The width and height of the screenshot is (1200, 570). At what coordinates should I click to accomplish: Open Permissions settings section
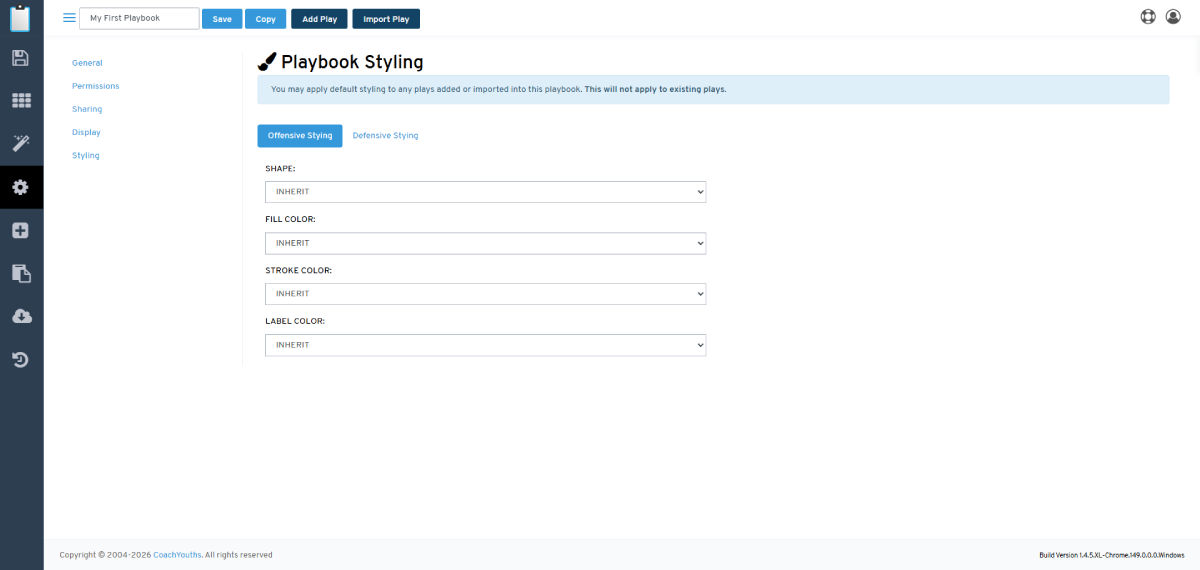95,86
